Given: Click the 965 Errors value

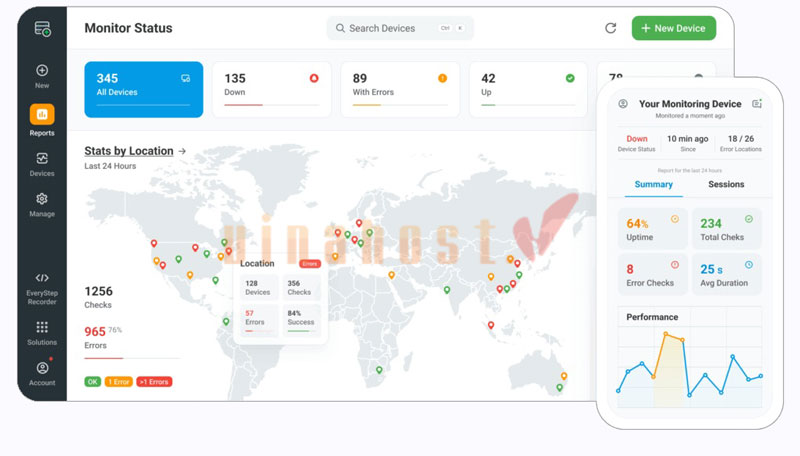Looking at the screenshot, I should point(95,332).
